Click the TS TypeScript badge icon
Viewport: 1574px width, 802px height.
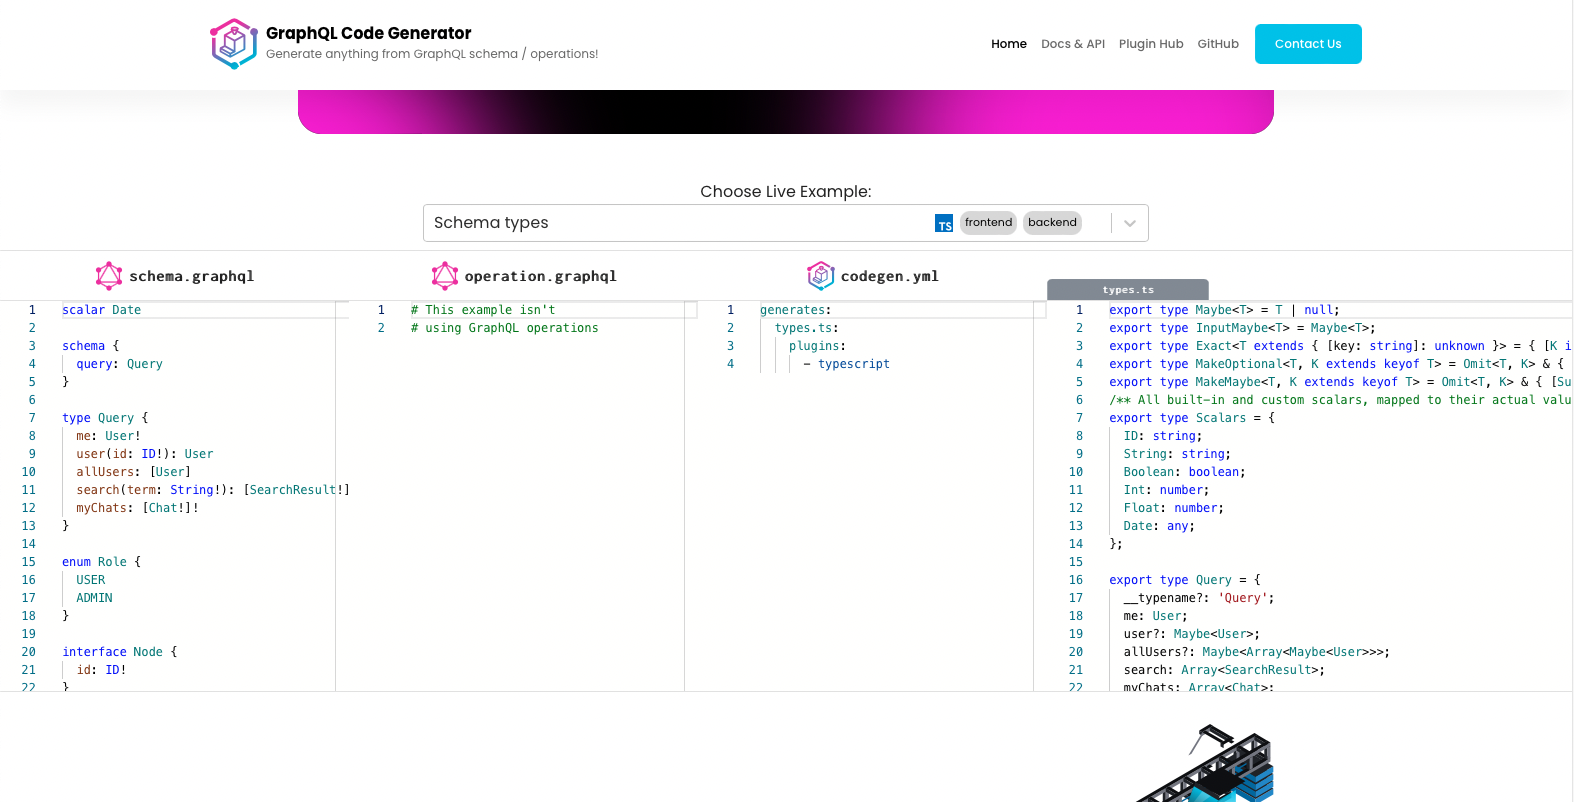pyautogui.click(x=944, y=223)
